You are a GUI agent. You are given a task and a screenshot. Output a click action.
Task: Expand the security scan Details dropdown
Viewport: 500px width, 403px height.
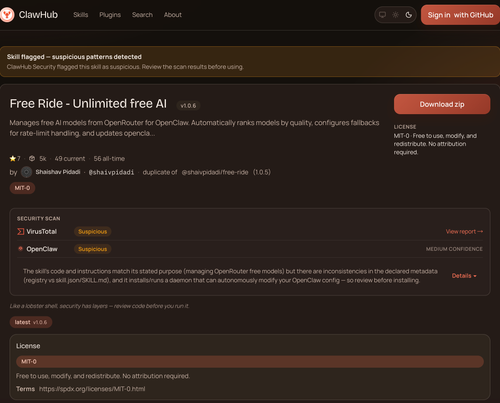click(x=464, y=276)
